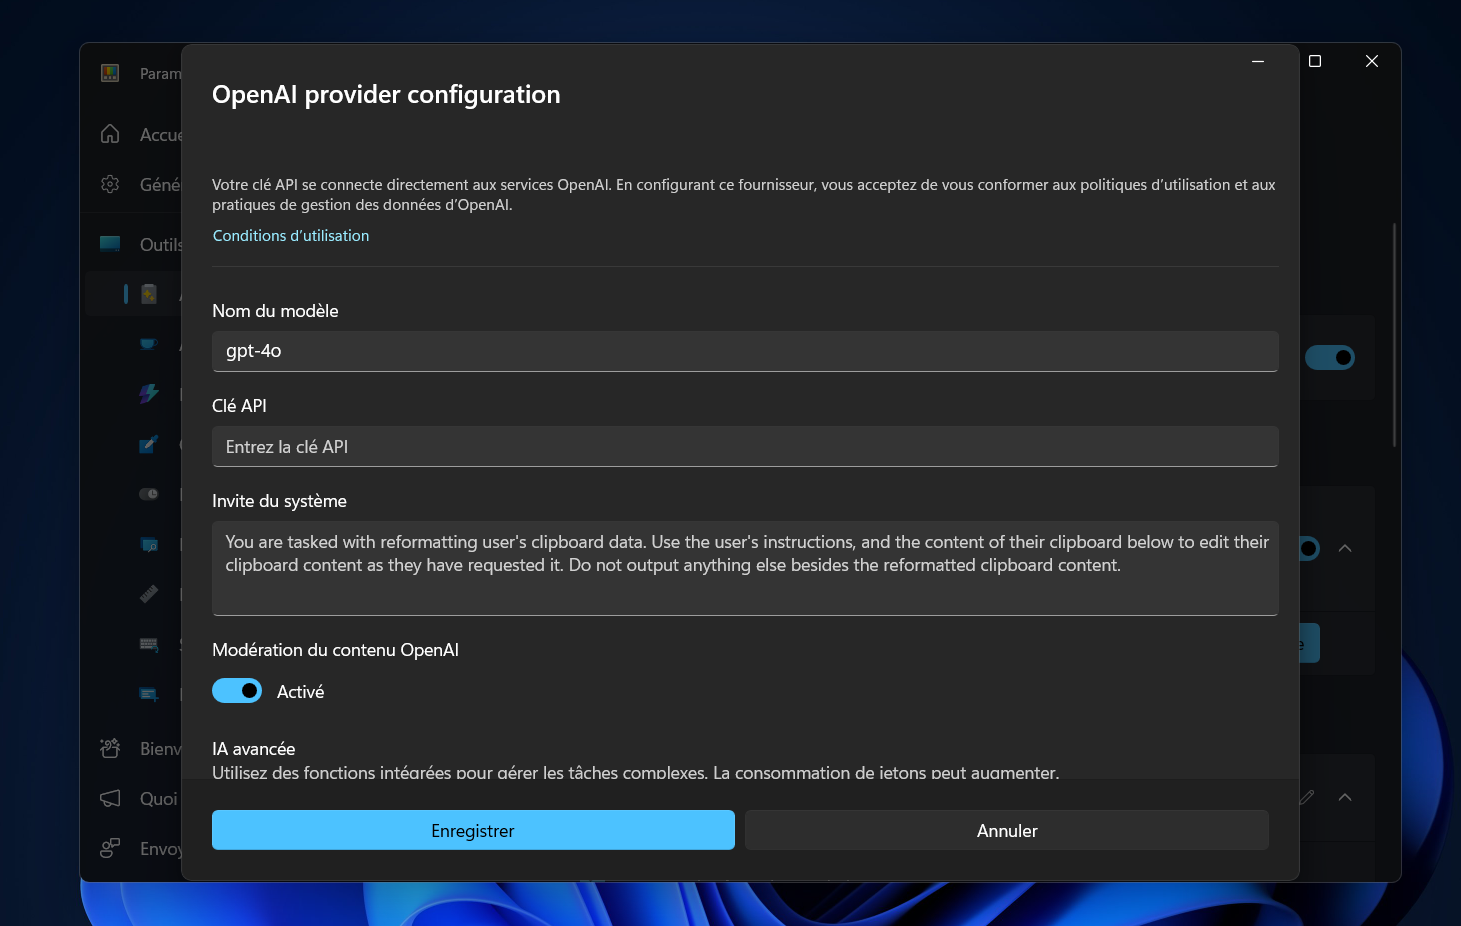This screenshot has height=926, width=1461.
Task: Toggle the half-hidden switch beside the upper collapse chevron
Action: point(1309,548)
